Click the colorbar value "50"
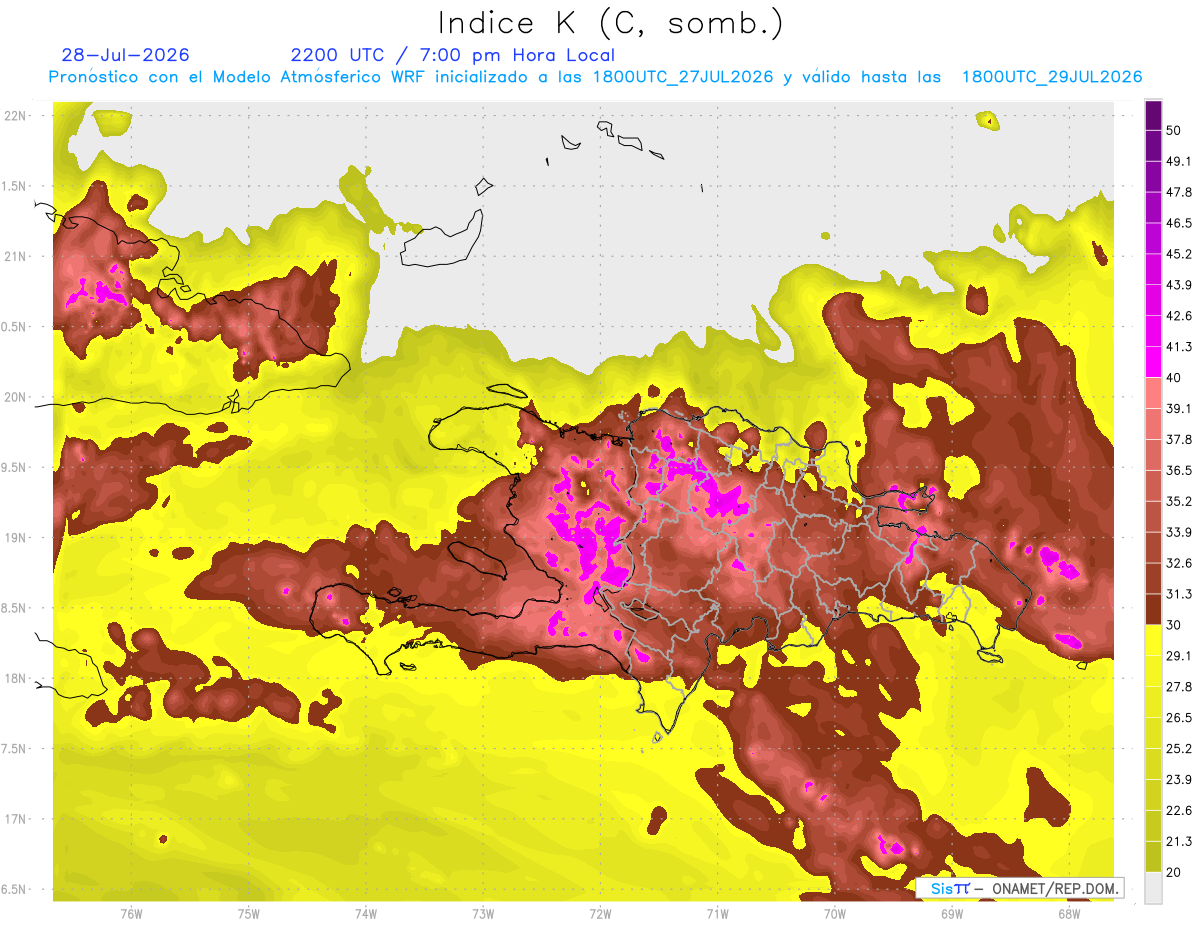This screenshot has height=927, width=1200. [1174, 131]
